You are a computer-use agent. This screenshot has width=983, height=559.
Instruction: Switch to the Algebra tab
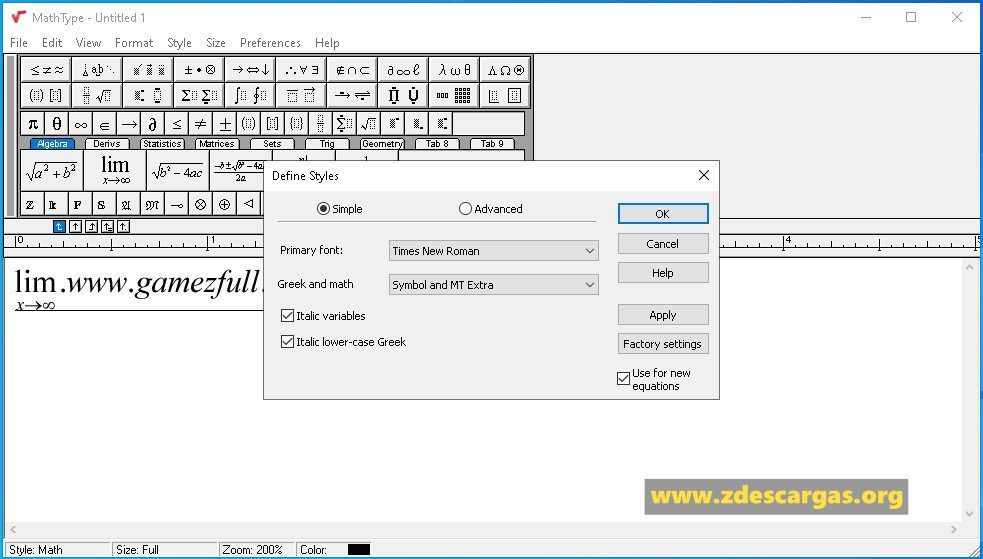coord(52,144)
